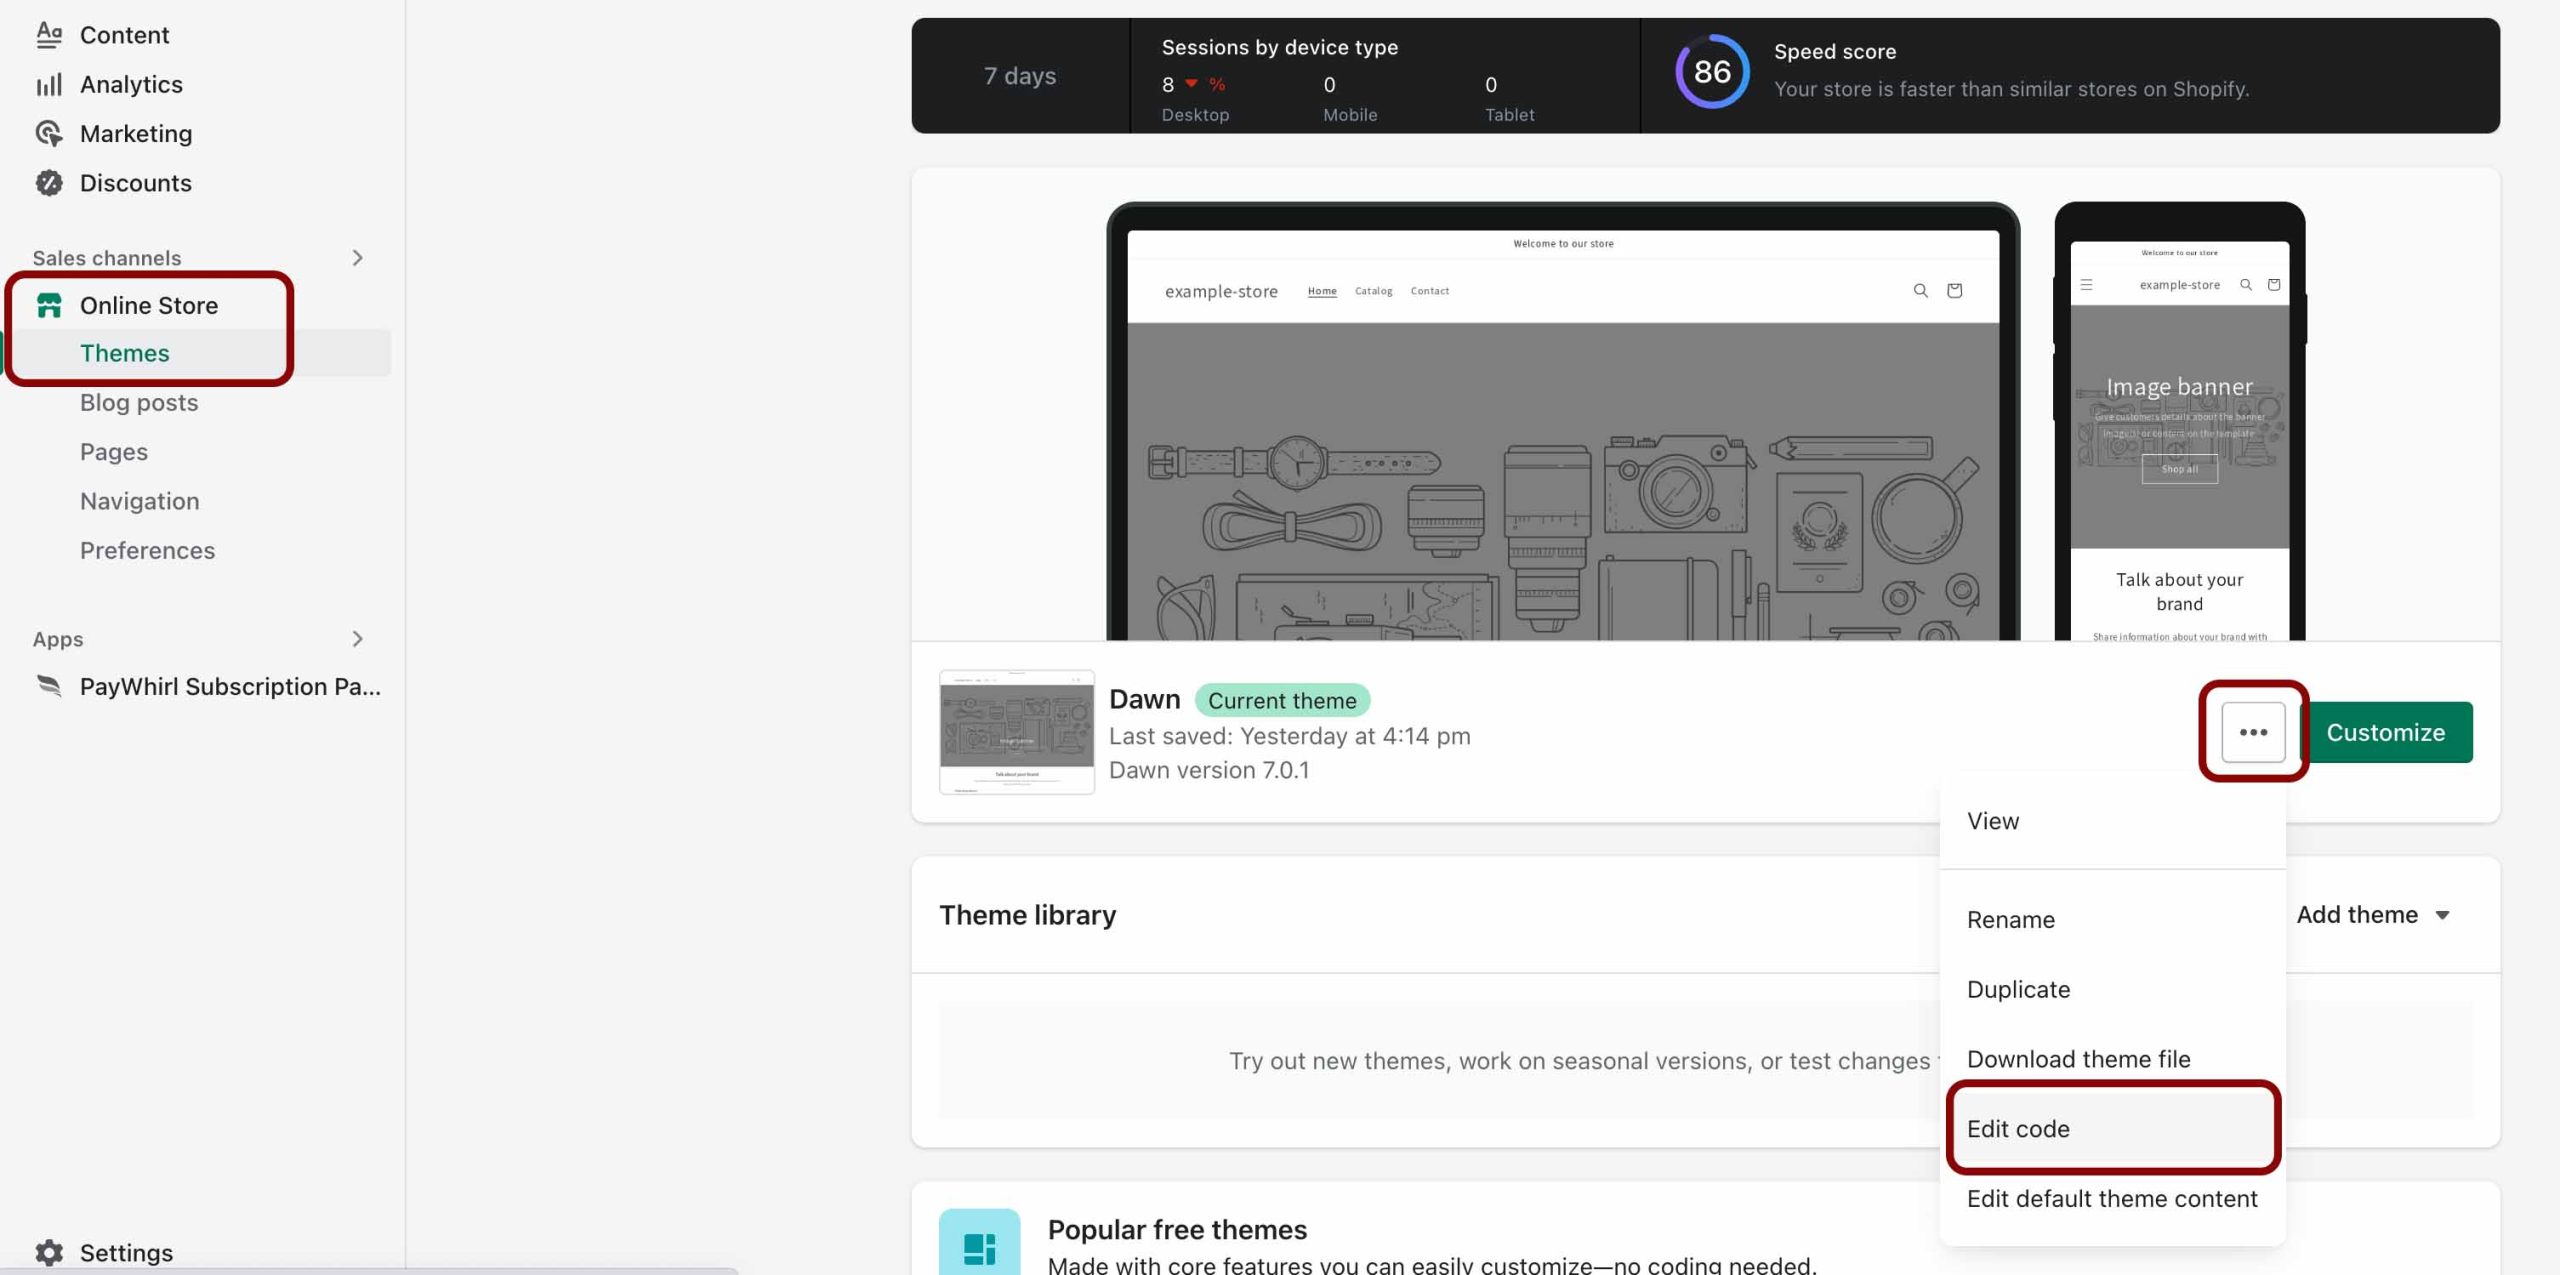Click the Mobile sessions count
2560x1275 pixels.
point(1329,85)
